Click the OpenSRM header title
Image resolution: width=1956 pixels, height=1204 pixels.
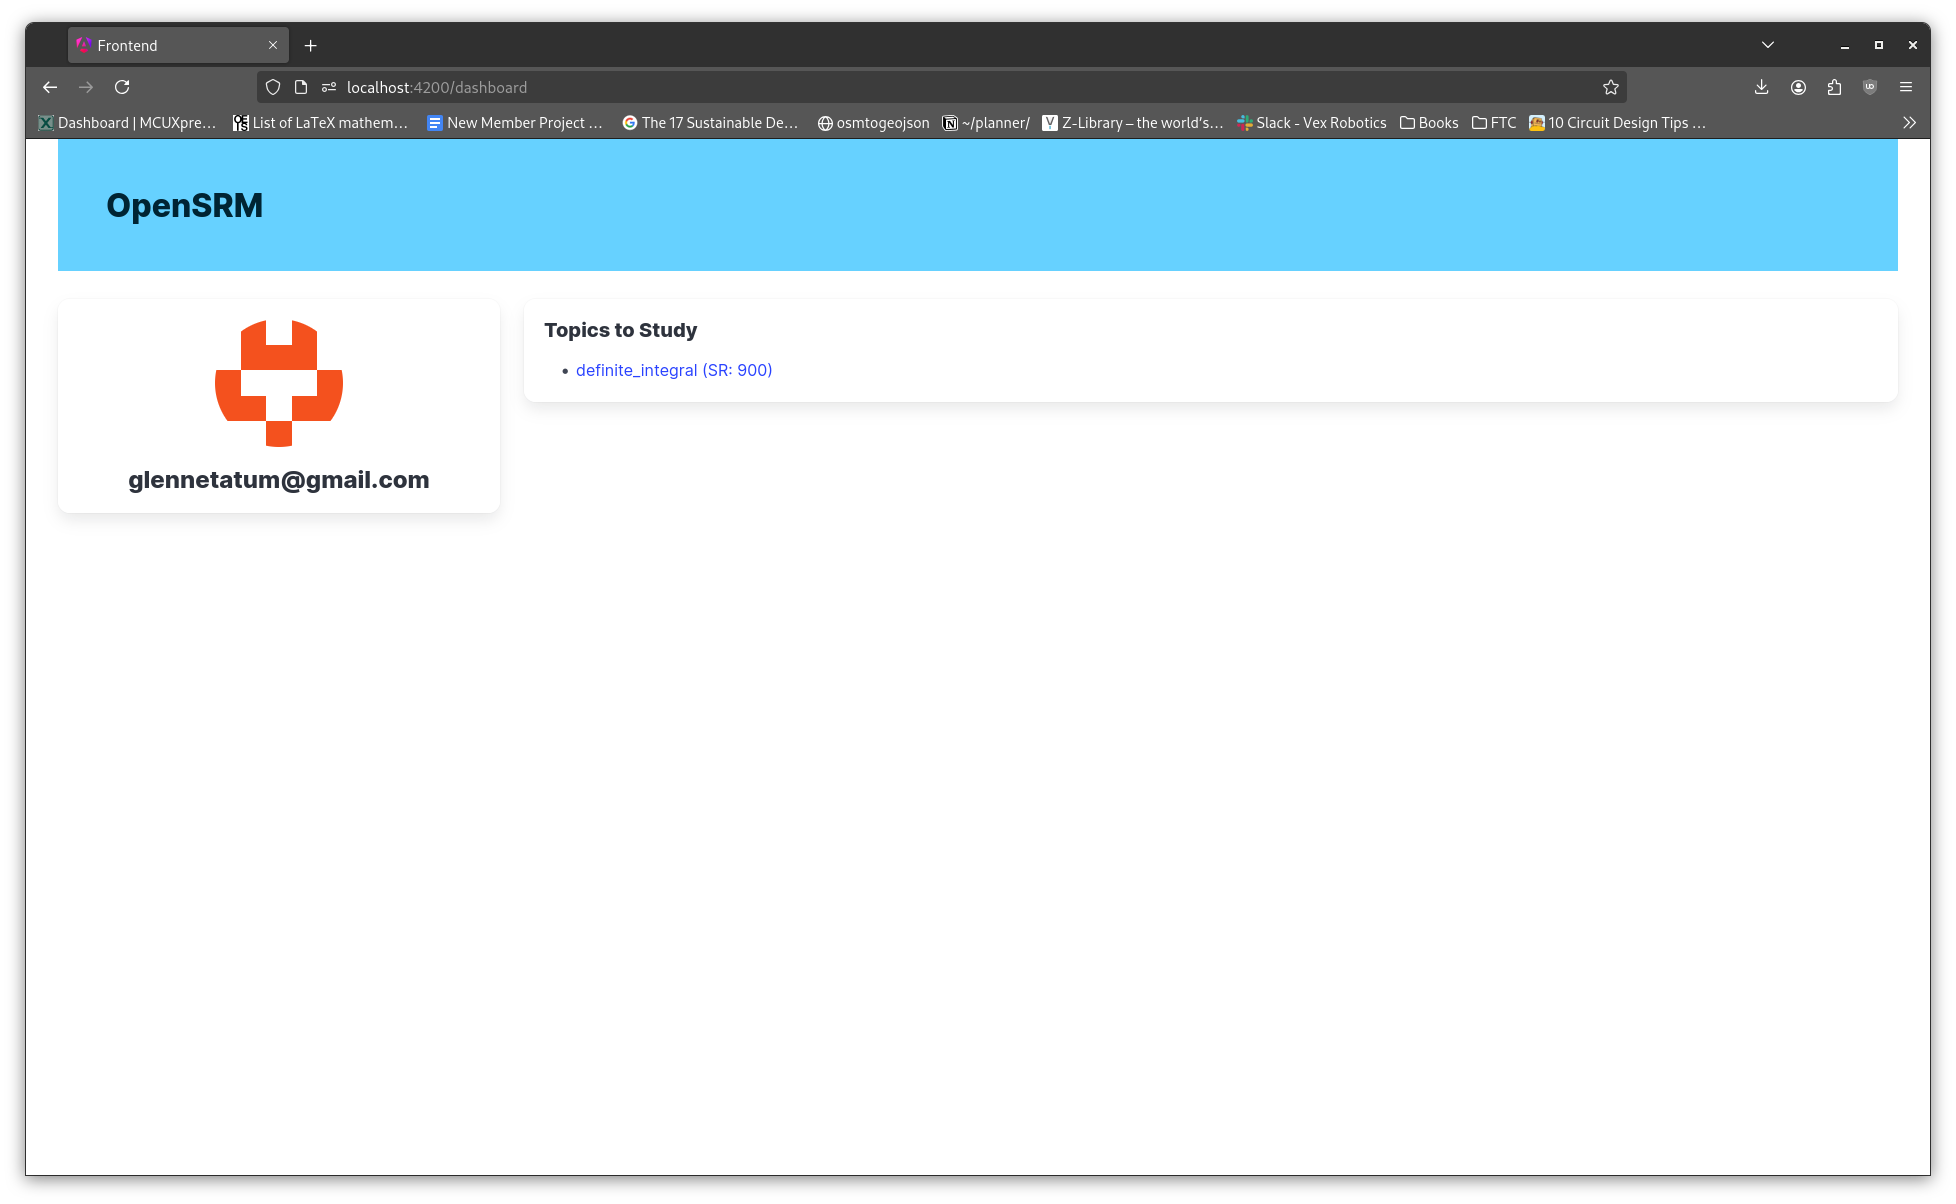click(185, 205)
